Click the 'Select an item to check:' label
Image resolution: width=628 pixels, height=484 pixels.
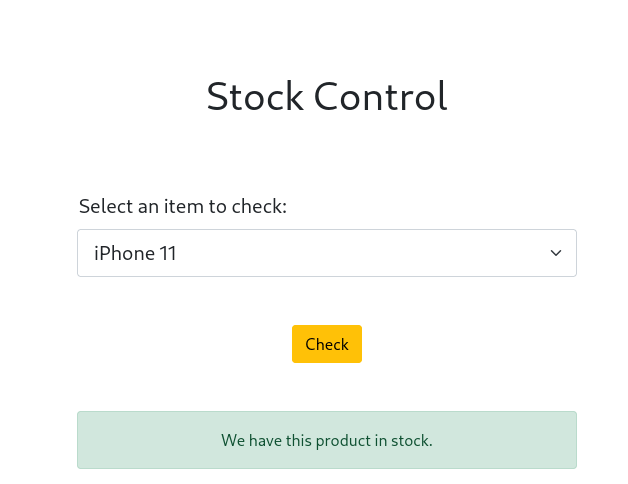point(182,206)
